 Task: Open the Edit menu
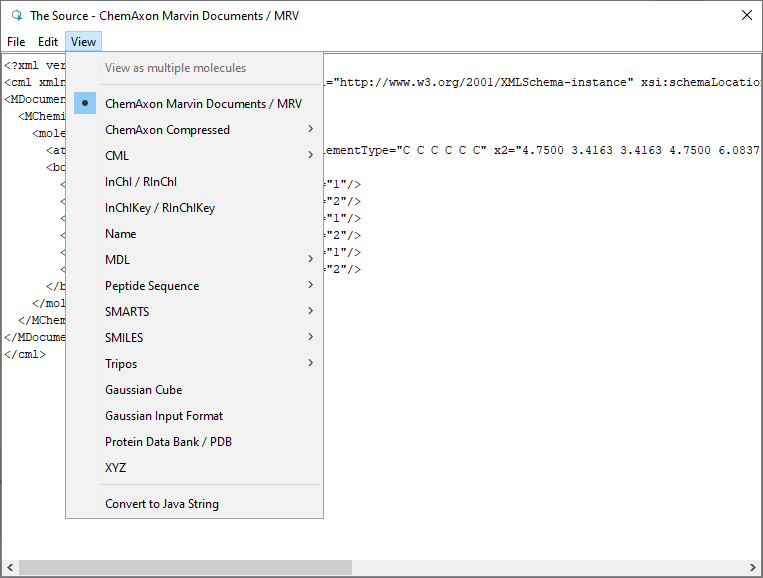point(48,42)
